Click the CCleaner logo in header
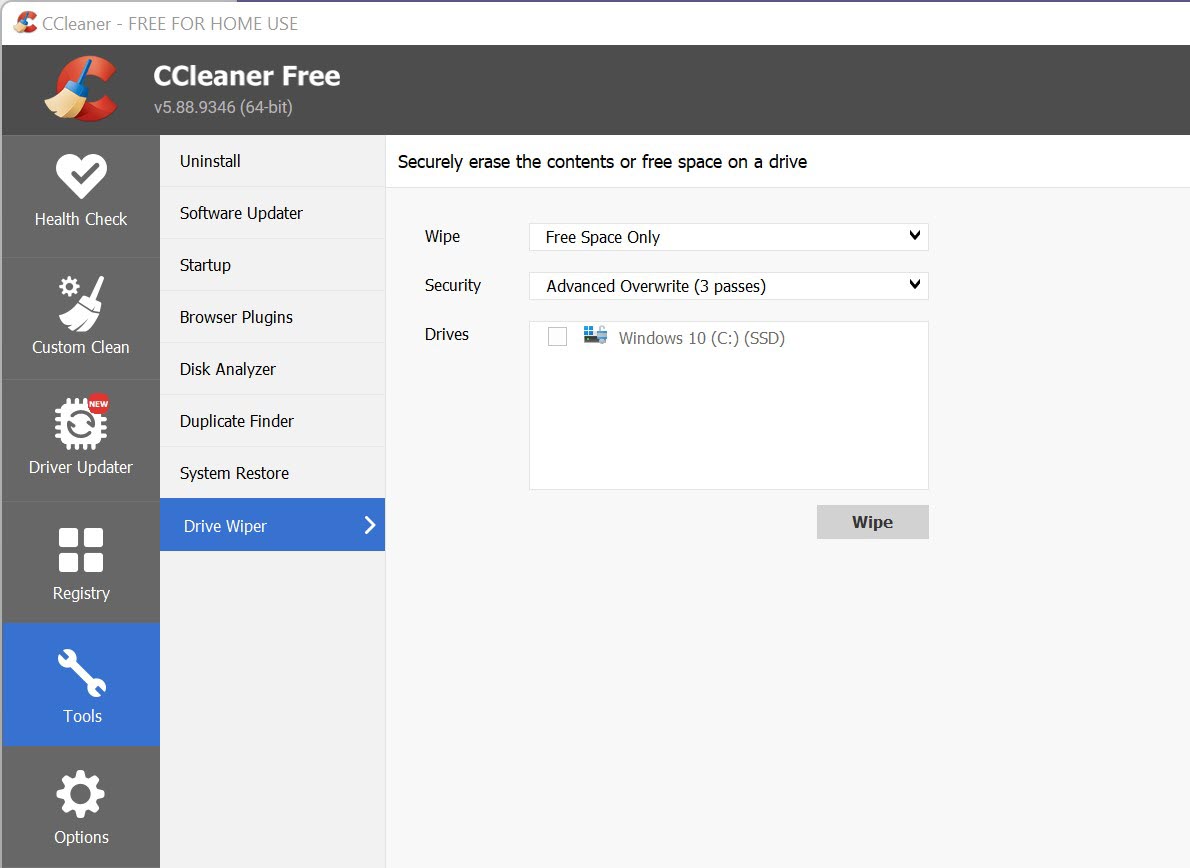Viewport: 1190px width, 868px height. 81,89
